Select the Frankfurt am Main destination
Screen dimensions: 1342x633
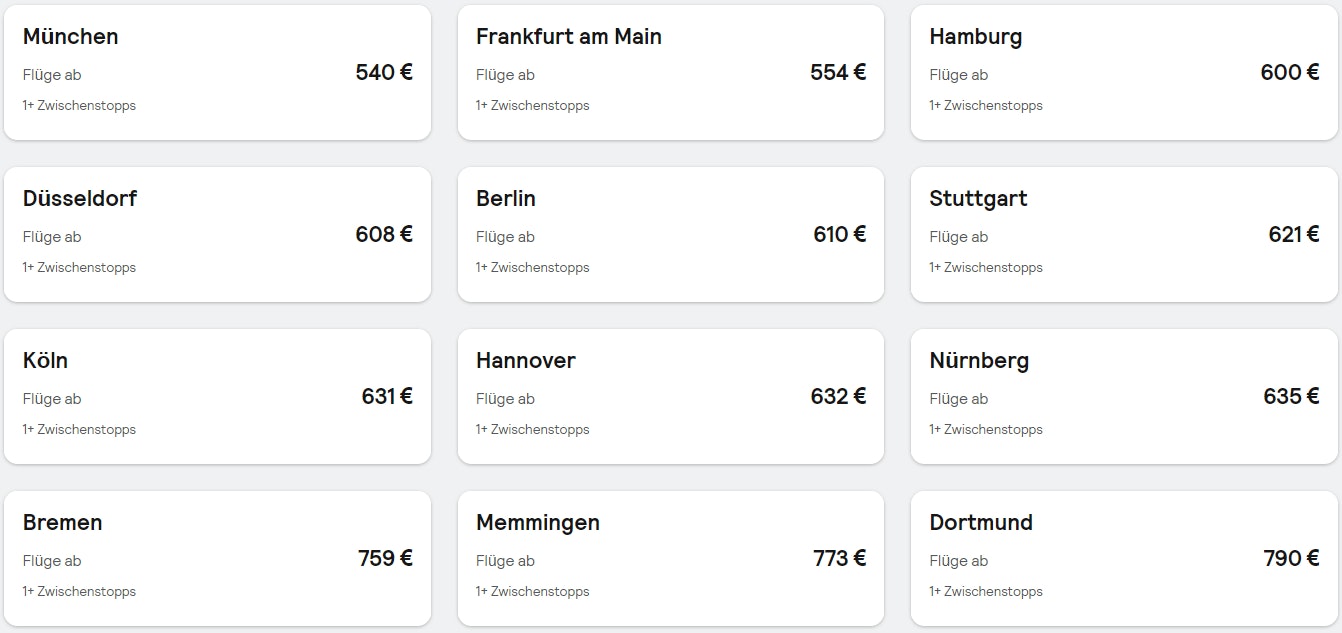click(670, 70)
